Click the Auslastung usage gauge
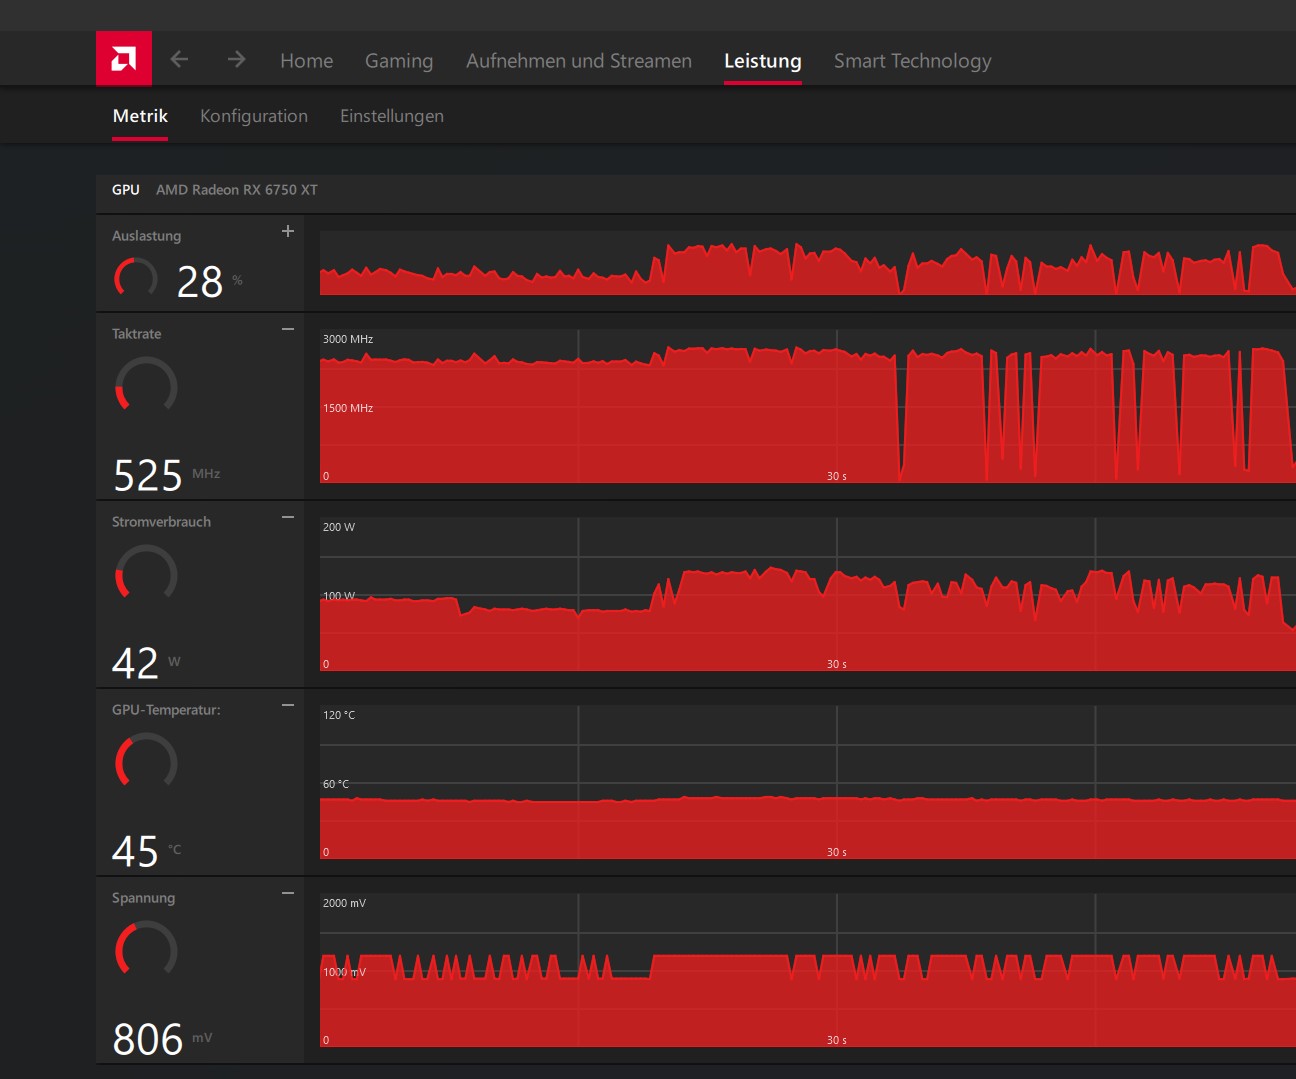The width and height of the screenshot is (1296, 1079). [136, 278]
